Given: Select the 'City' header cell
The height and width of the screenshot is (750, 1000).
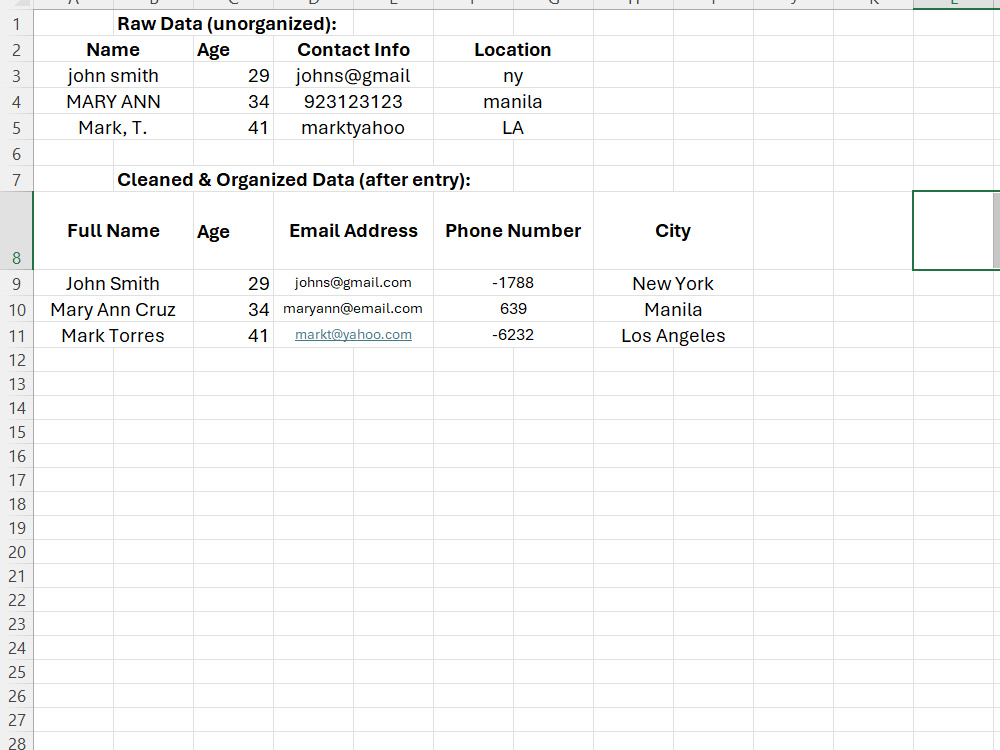Looking at the screenshot, I should (673, 231).
